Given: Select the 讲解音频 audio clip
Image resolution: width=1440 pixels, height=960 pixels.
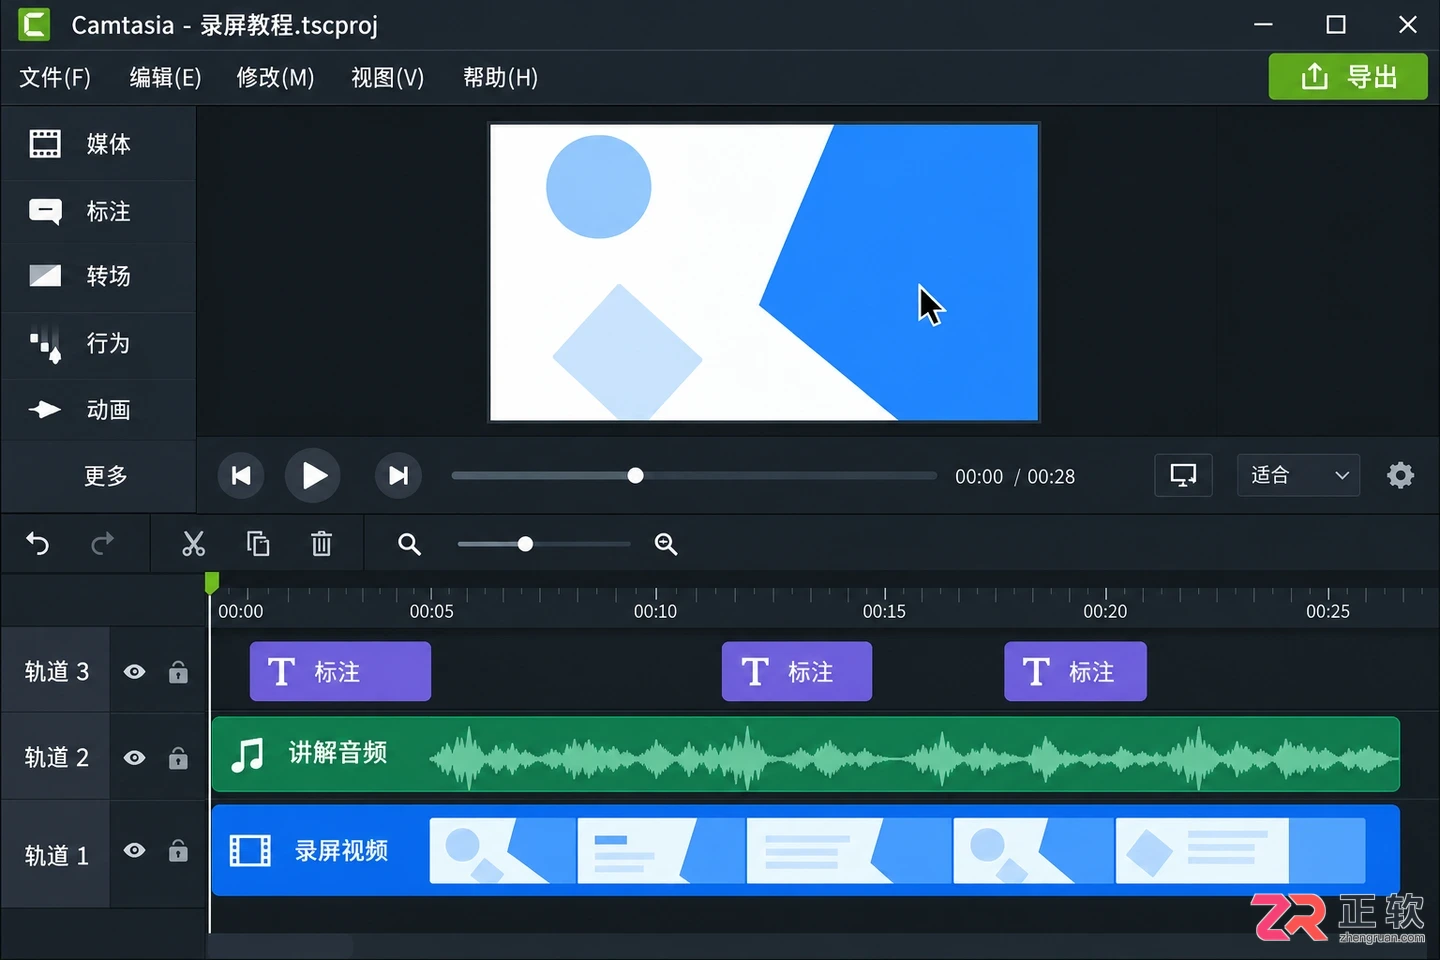Looking at the screenshot, I should (805, 754).
